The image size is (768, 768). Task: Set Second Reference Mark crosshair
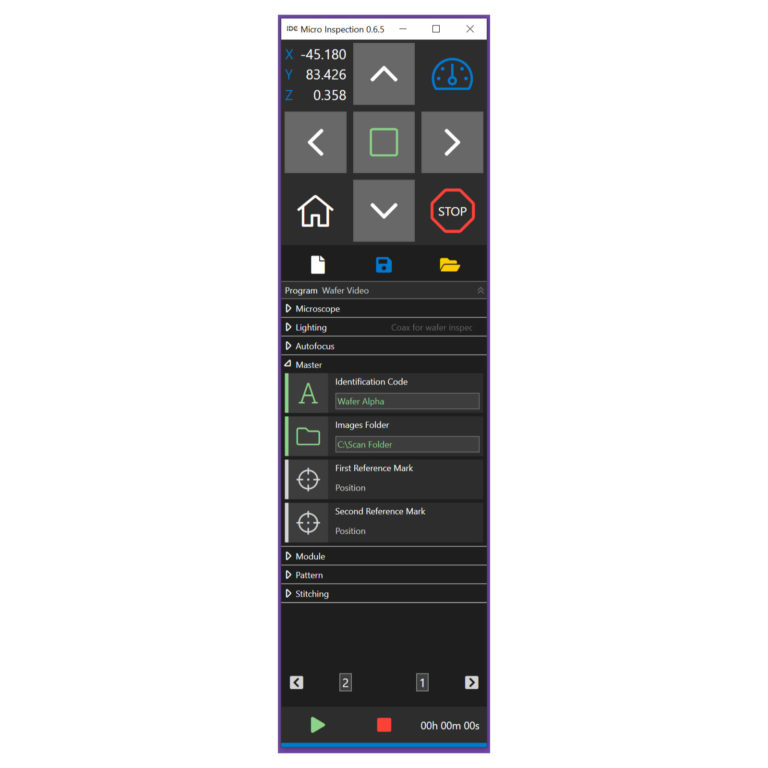[x=308, y=523]
